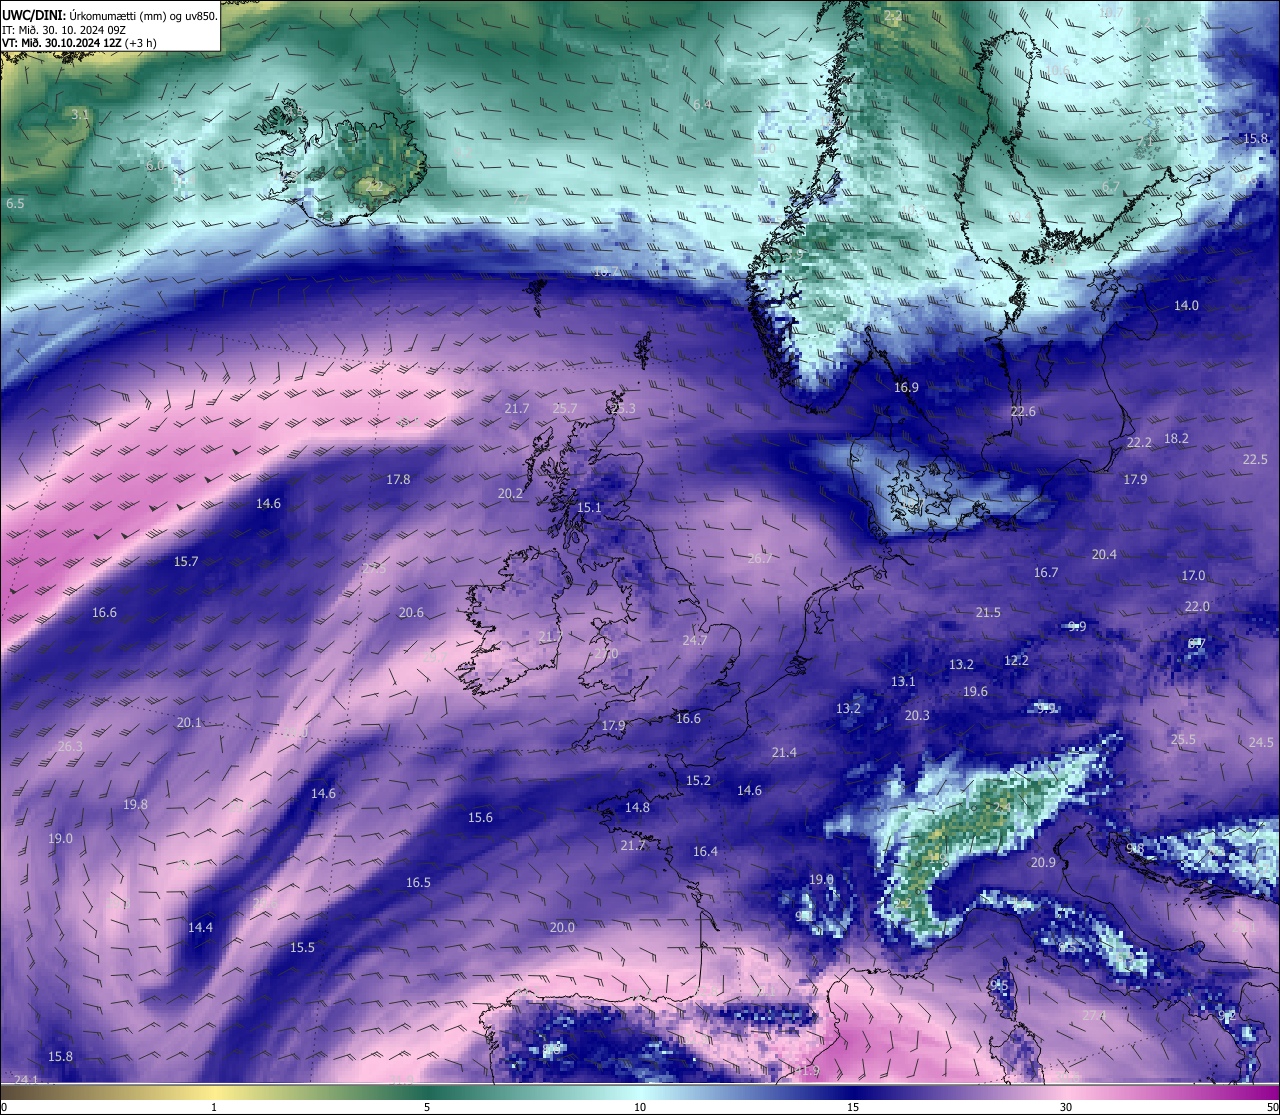Click the 25.3 value near northern Scotland
This screenshot has height=1115, width=1280.
[622, 408]
